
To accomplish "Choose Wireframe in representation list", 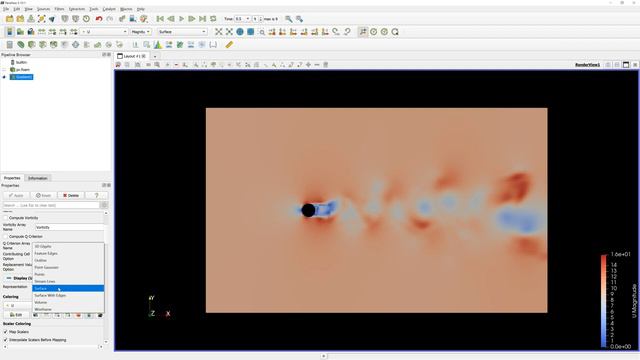I will pyautogui.click(x=68, y=309).
